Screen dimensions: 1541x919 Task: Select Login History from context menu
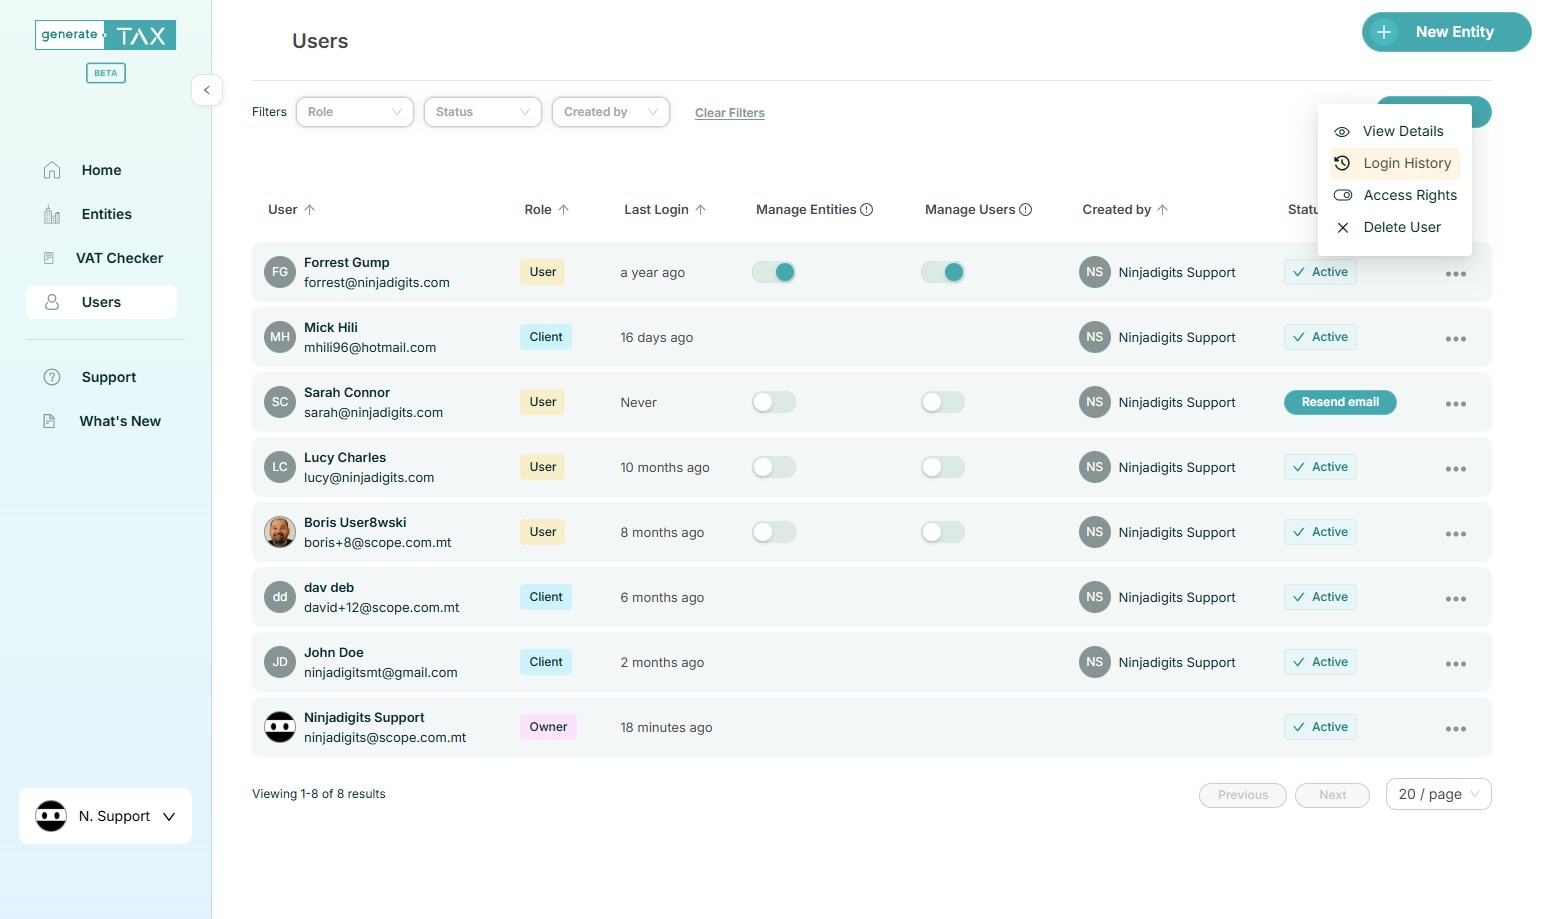(1406, 163)
